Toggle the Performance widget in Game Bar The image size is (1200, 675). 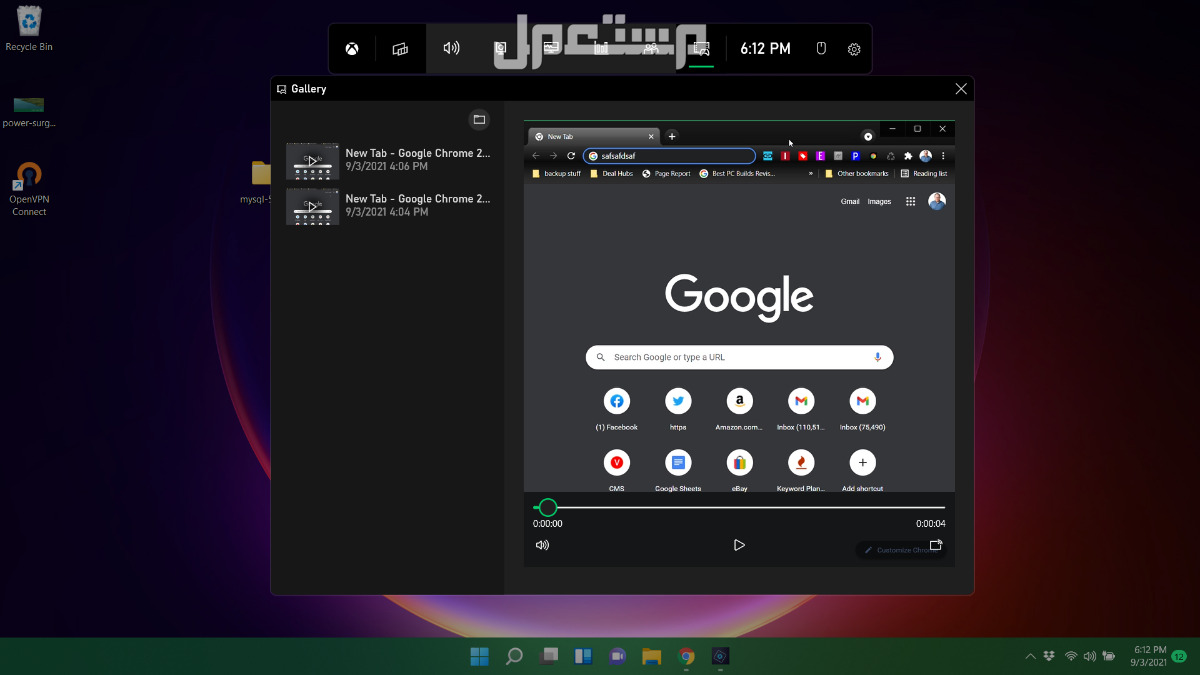point(551,48)
